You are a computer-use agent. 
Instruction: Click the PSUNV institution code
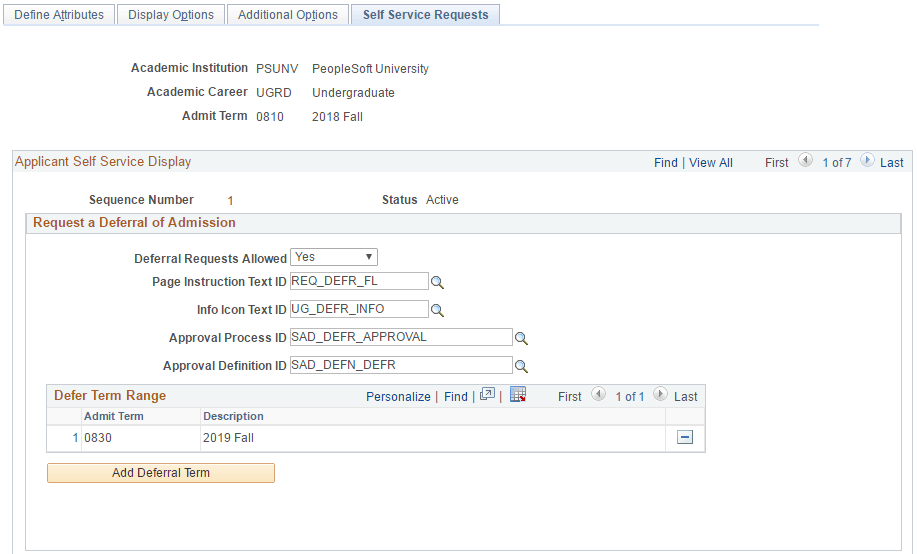pos(277,68)
